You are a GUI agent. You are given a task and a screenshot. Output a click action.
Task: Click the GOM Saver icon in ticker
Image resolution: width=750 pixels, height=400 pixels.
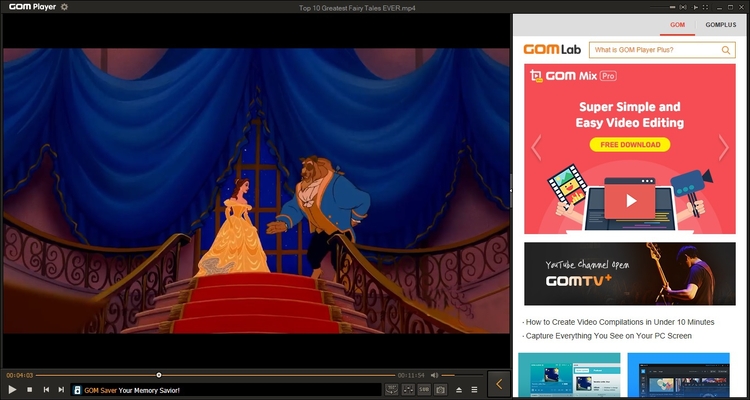point(77,390)
